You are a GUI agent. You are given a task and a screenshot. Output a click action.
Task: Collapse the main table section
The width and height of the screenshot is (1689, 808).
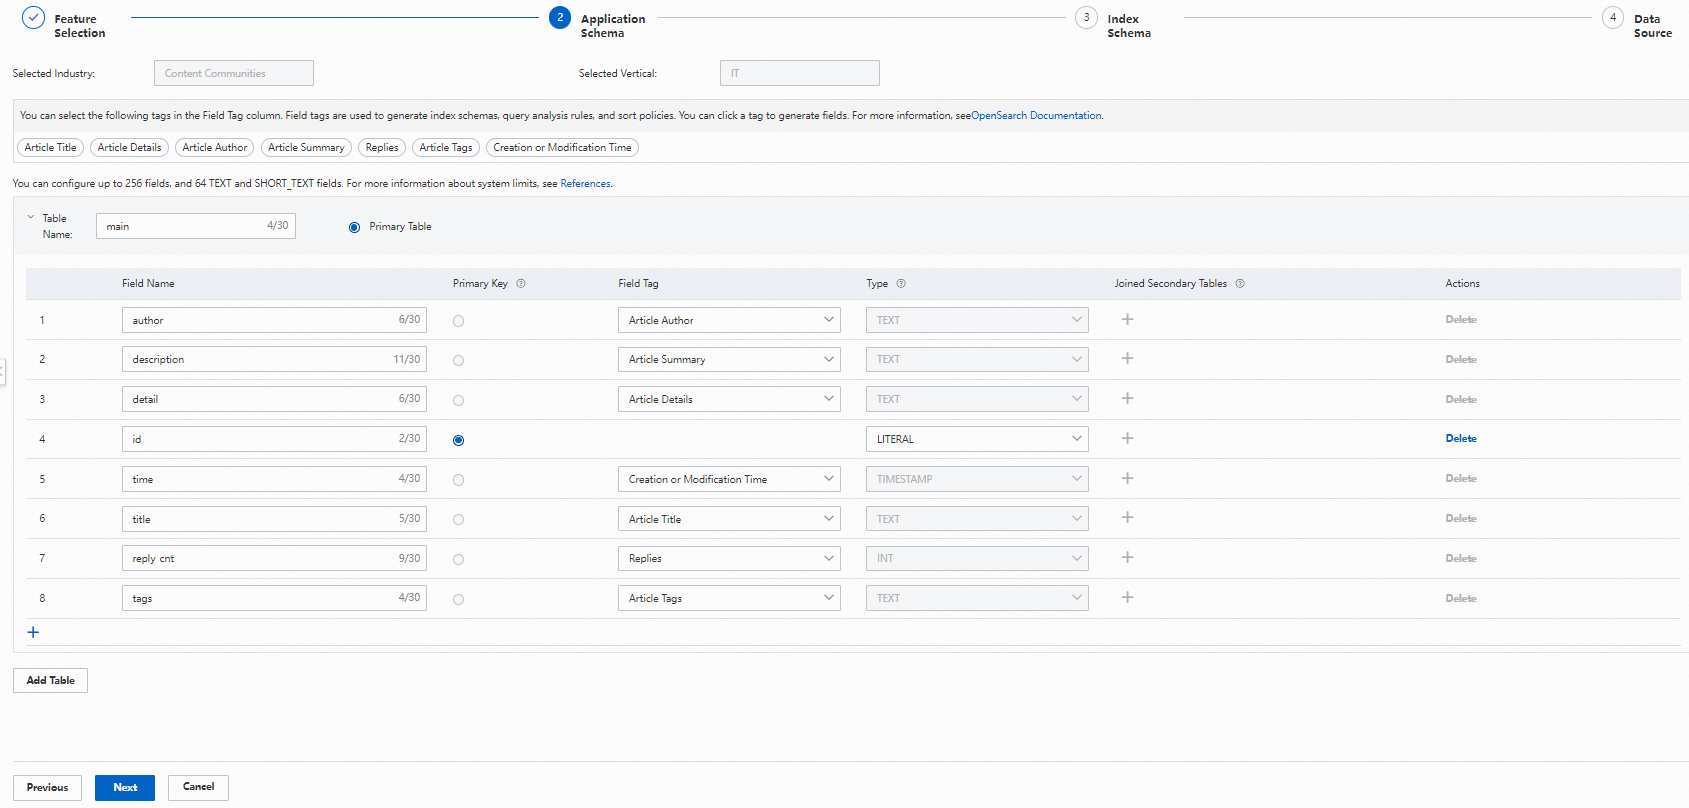[x=31, y=217]
